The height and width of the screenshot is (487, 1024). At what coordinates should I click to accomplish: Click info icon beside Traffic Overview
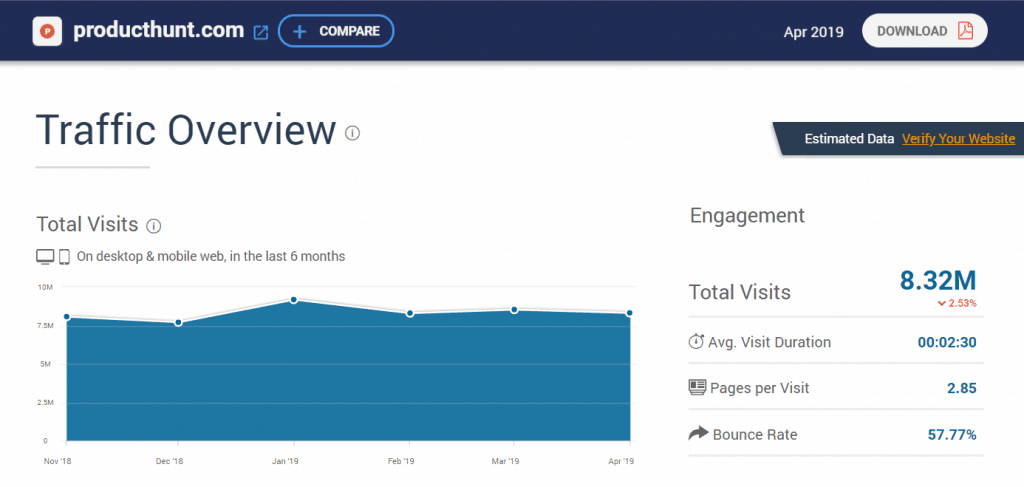pyautogui.click(x=353, y=133)
